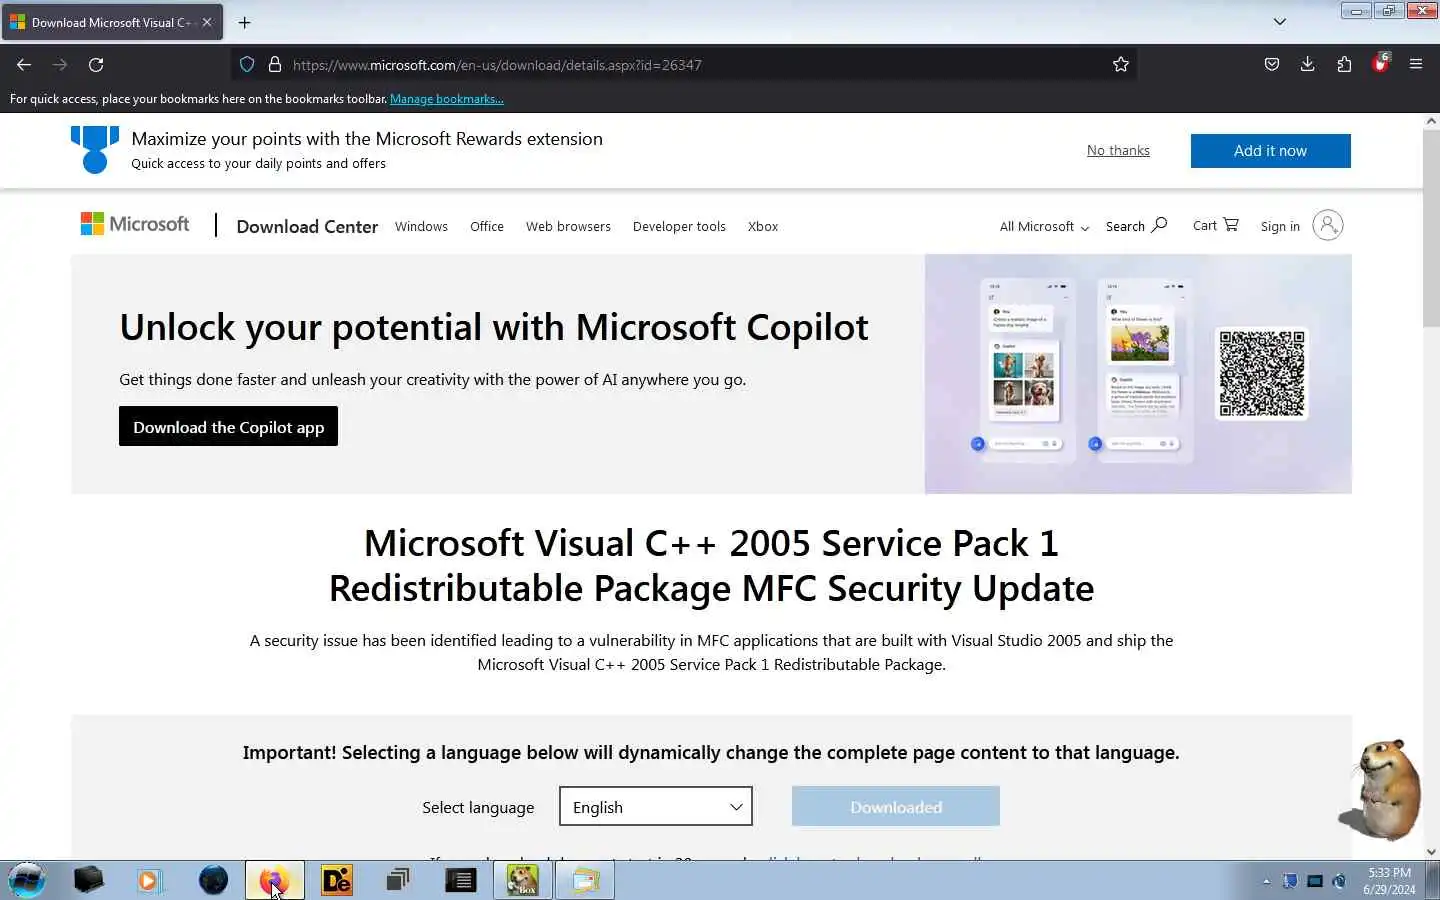Dismiss Rewards banner with No thanks
The height and width of the screenshot is (900, 1440).
coord(1118,151)
